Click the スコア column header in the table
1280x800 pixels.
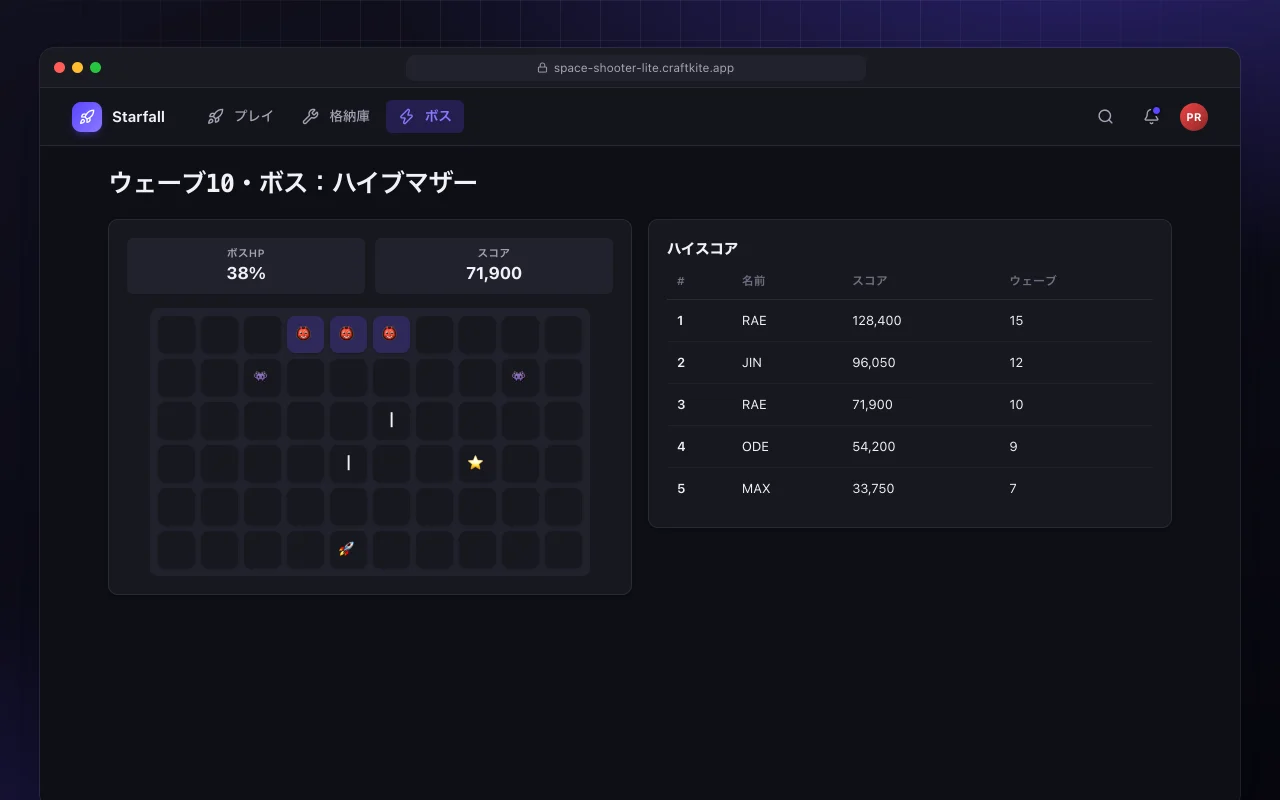tap(870, 281)
